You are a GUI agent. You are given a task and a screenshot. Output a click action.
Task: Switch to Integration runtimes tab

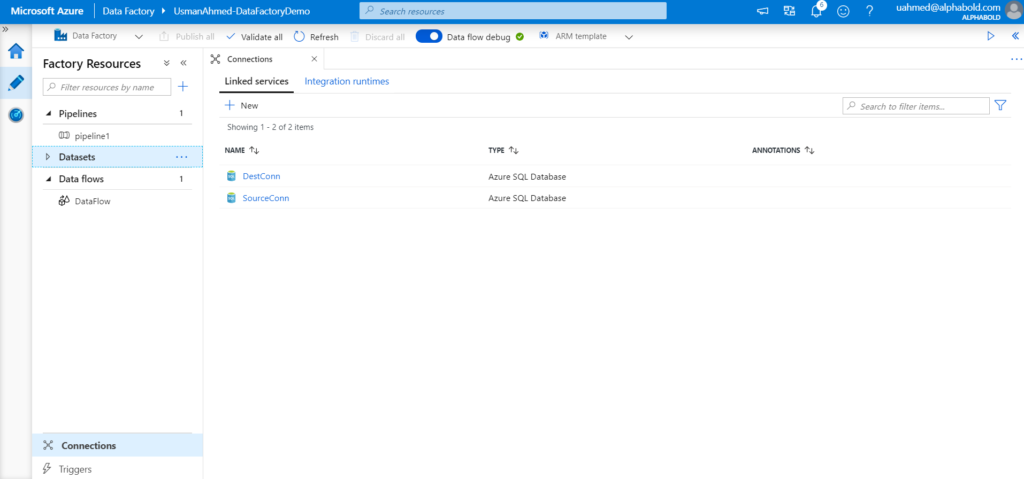[347, 82]
